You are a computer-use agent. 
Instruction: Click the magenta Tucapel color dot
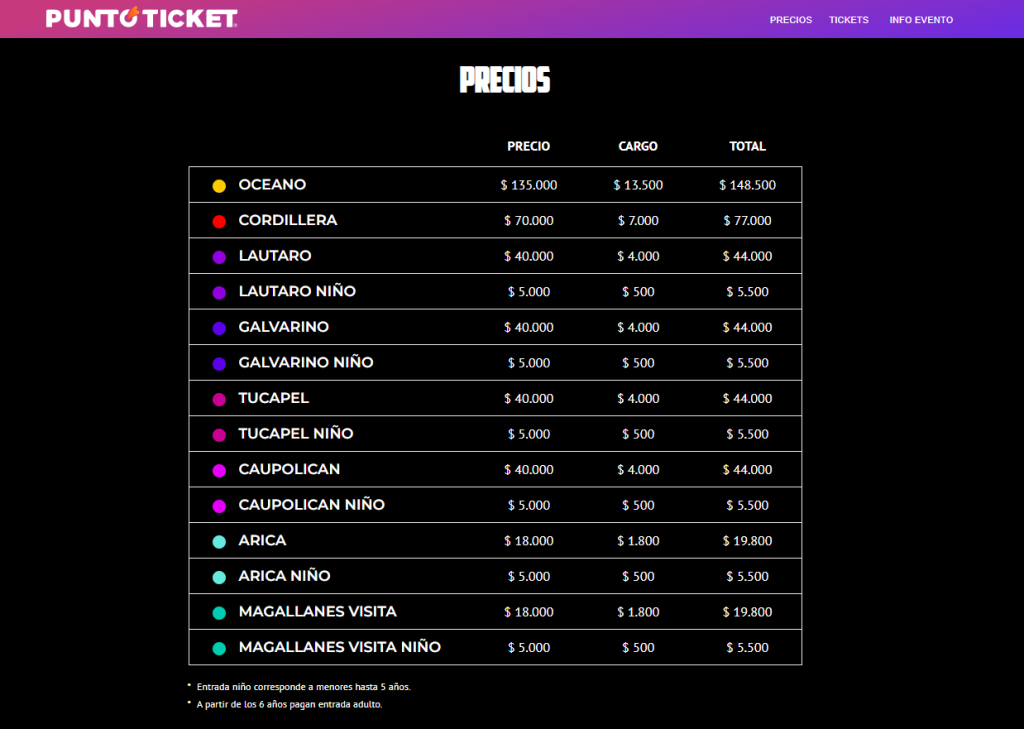click(x=219, y=399)
